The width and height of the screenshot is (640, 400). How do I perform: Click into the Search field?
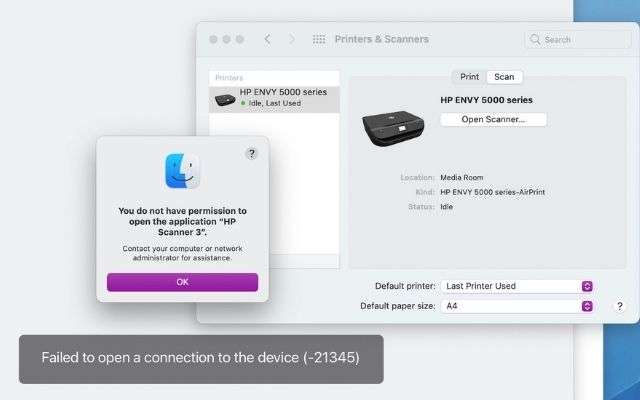point(578,39)
